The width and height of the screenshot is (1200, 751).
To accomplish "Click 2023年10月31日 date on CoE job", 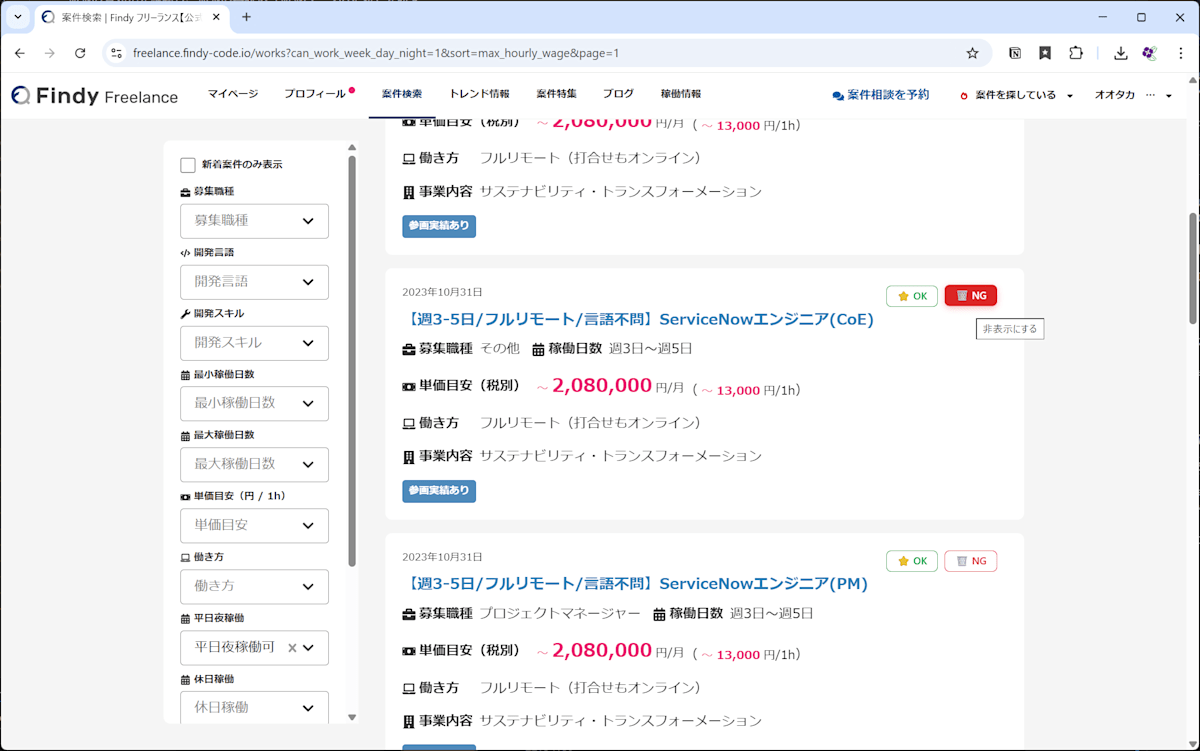I will coord(442,292).
